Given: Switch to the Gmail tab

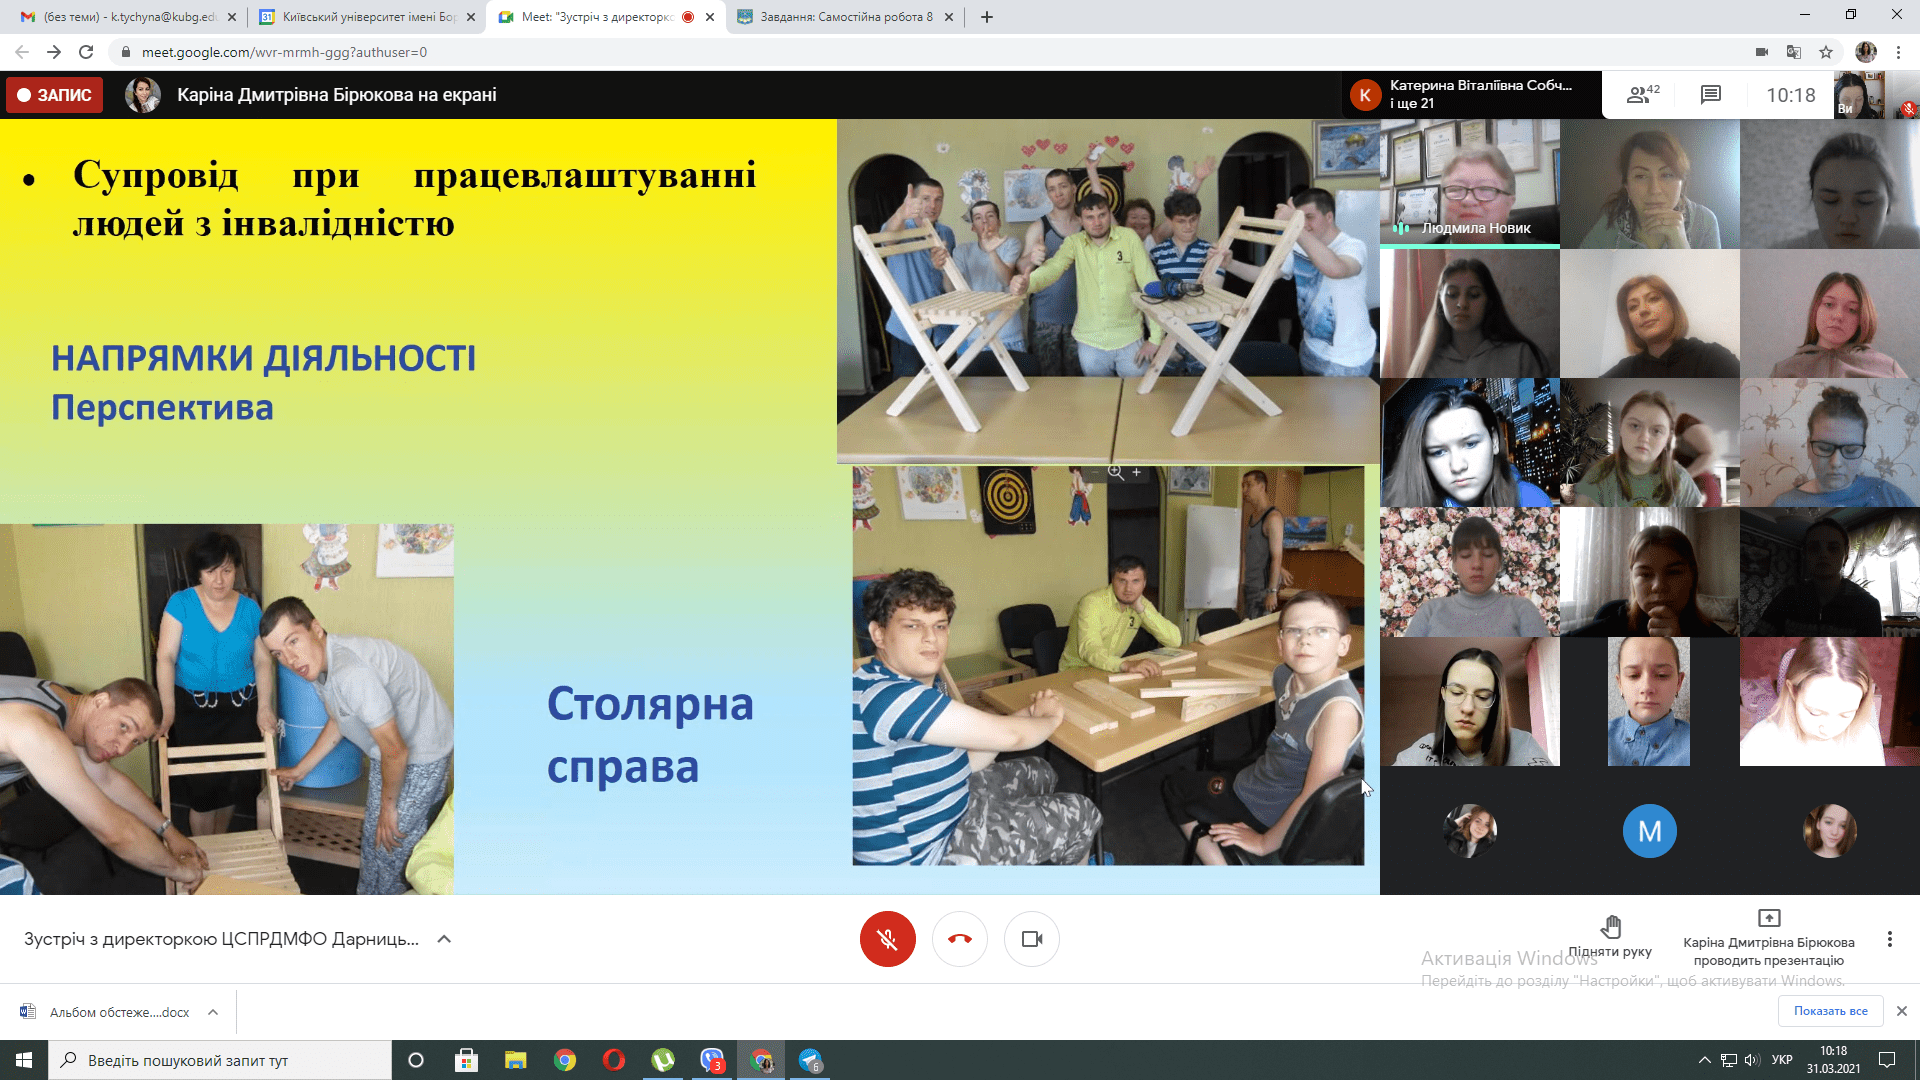Looking at the screenshot, I should tap(128, 17).
